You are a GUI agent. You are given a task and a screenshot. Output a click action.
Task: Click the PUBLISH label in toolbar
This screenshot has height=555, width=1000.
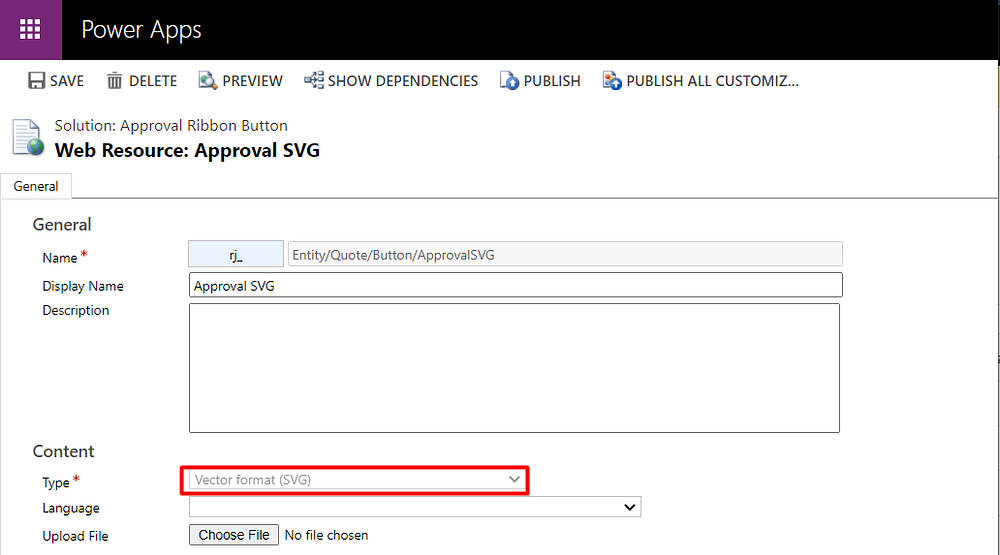pyautogui.click(x=552, y=81)
